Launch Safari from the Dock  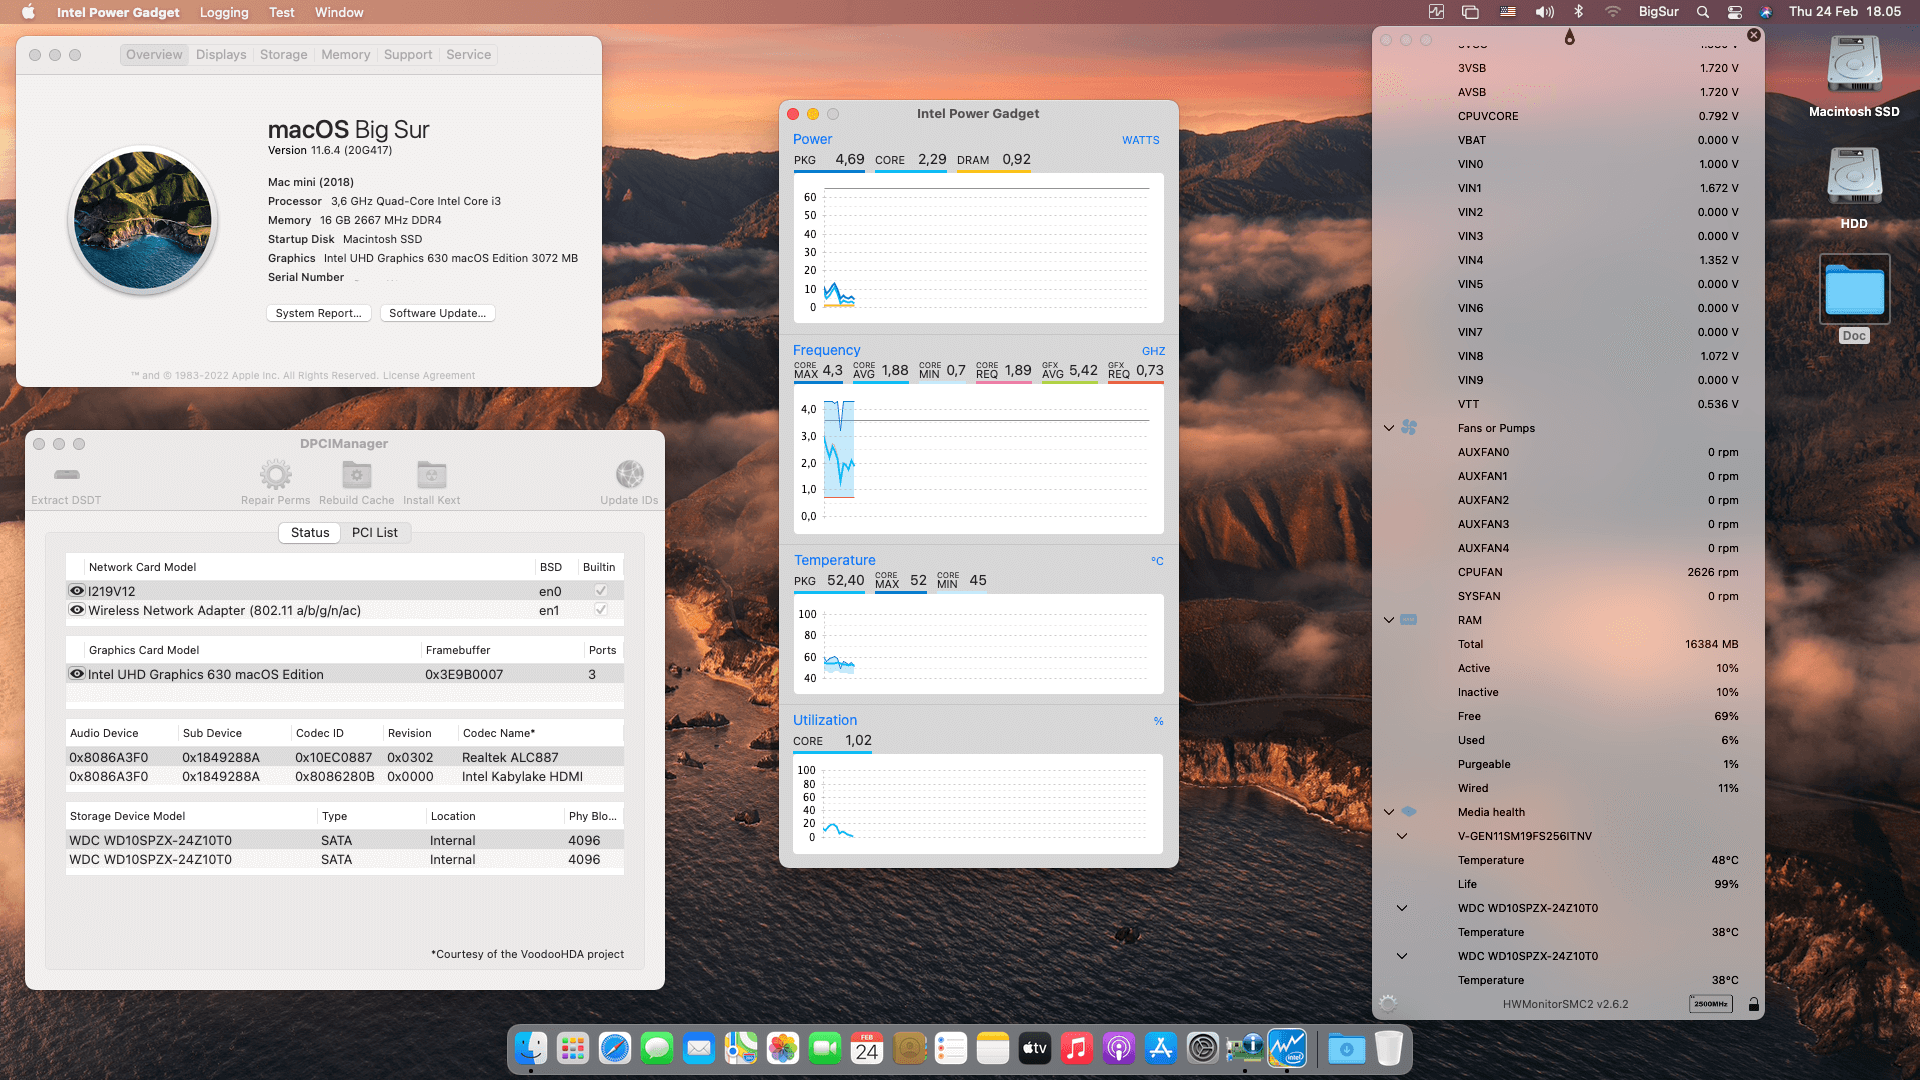615,1048
